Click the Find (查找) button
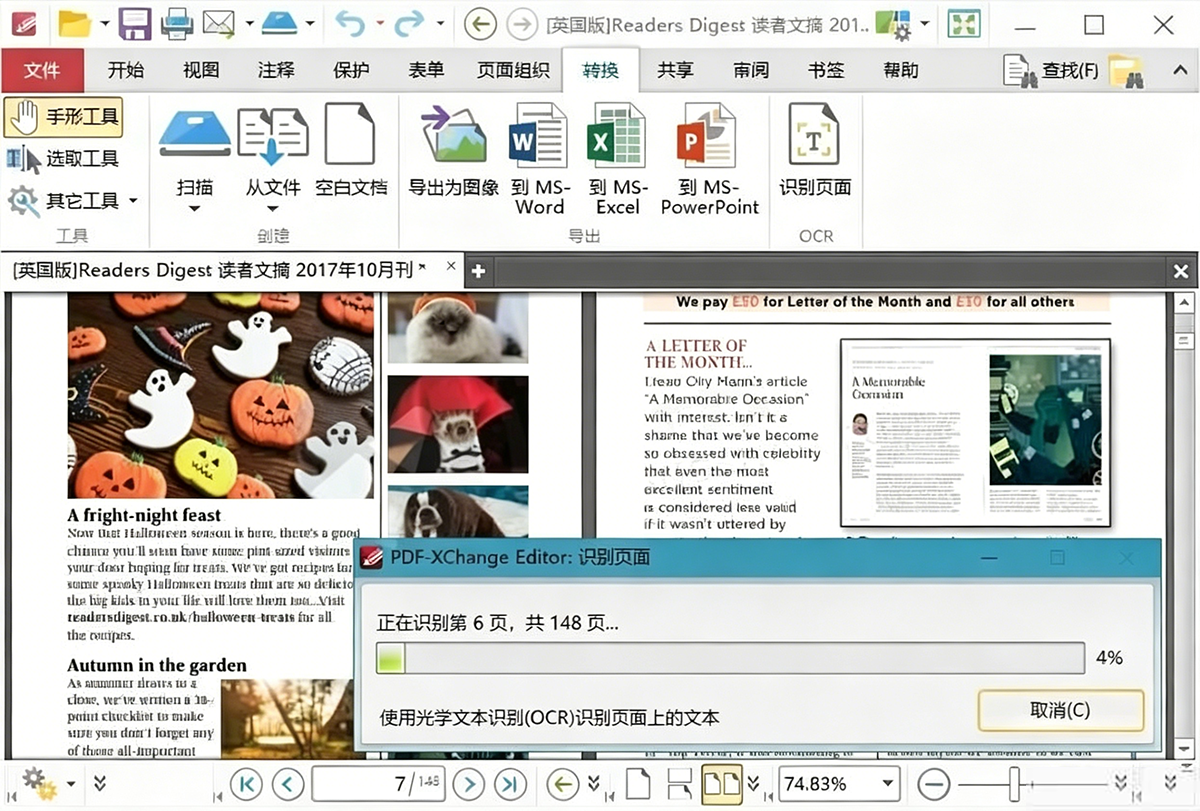The image size is (1200, 811). (x=1051, y=70)
